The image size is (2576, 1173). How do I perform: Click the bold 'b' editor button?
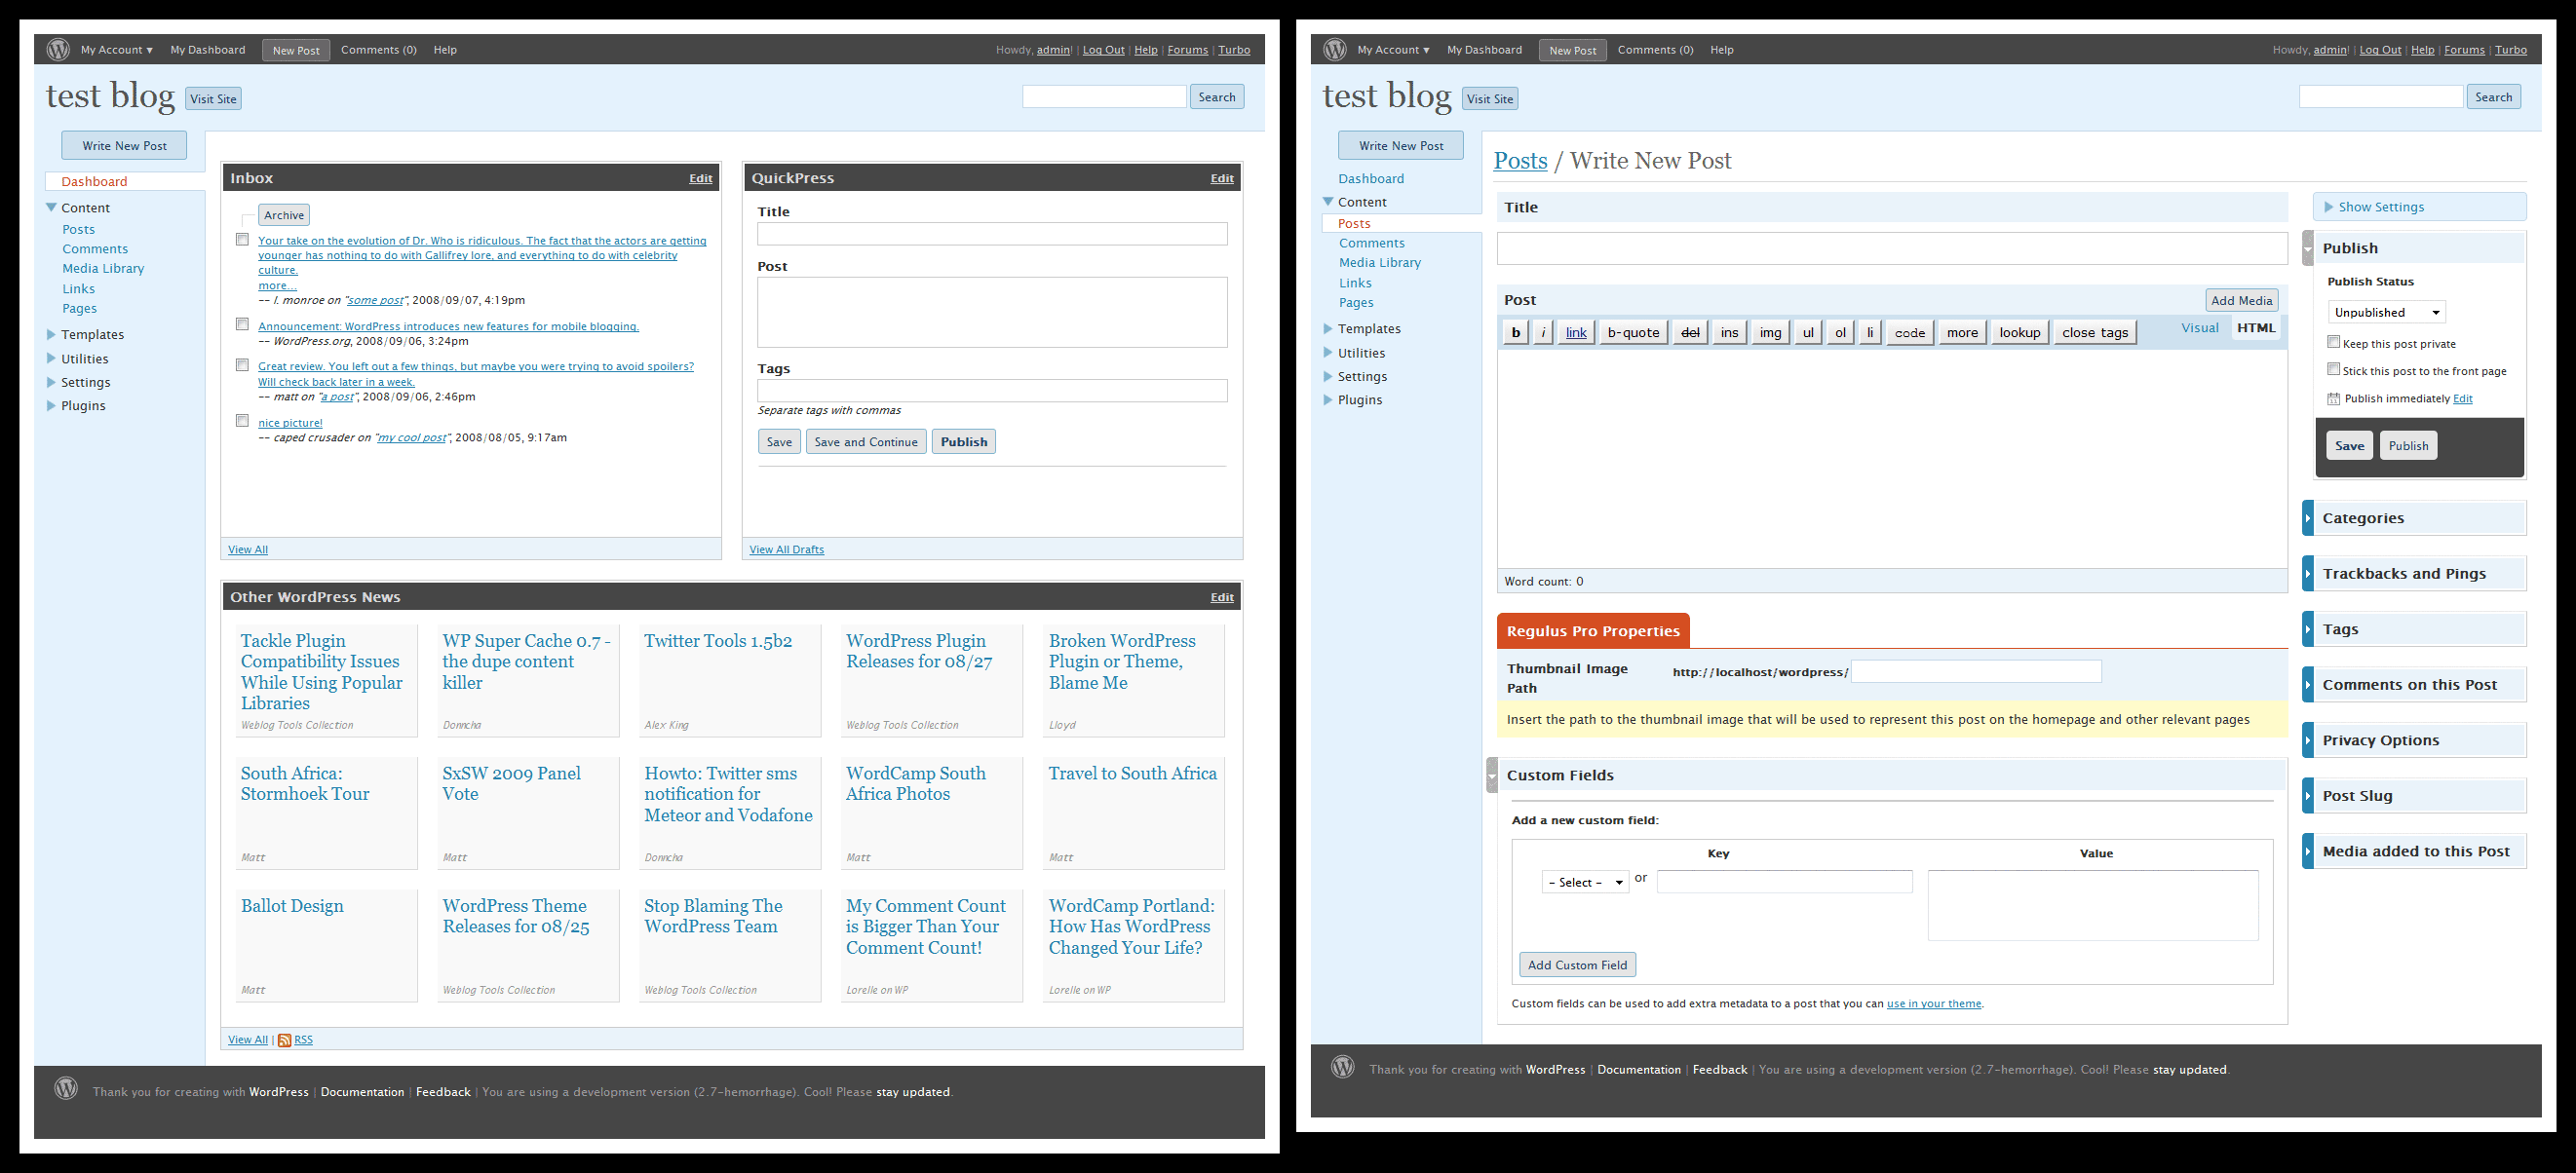point(1516,332)
